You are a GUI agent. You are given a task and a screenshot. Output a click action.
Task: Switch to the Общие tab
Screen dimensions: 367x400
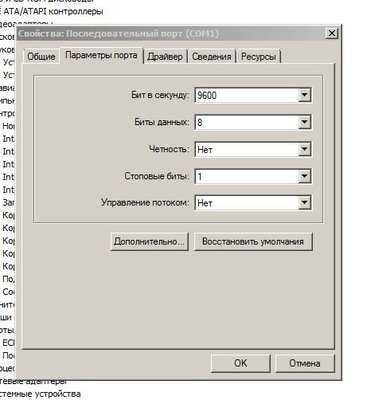pos(41,56)
